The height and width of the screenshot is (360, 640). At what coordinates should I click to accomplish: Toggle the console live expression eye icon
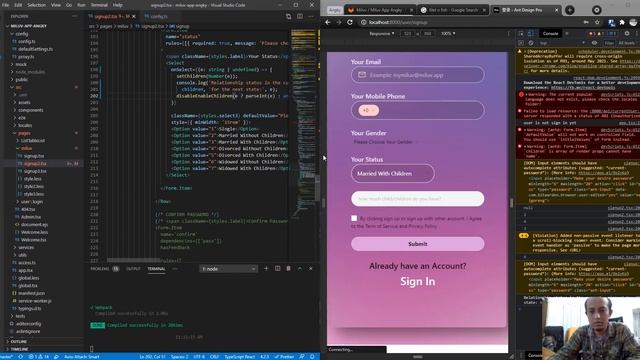pos(594,42)
